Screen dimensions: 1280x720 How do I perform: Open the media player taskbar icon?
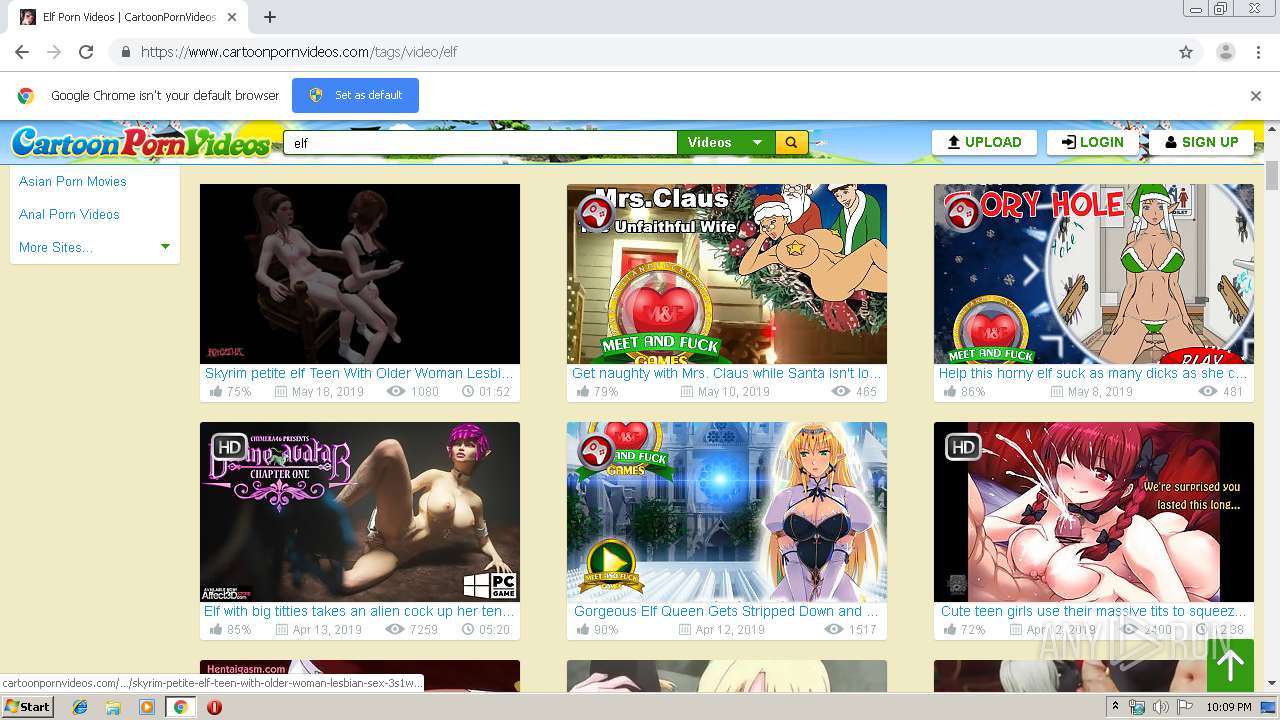147,707
